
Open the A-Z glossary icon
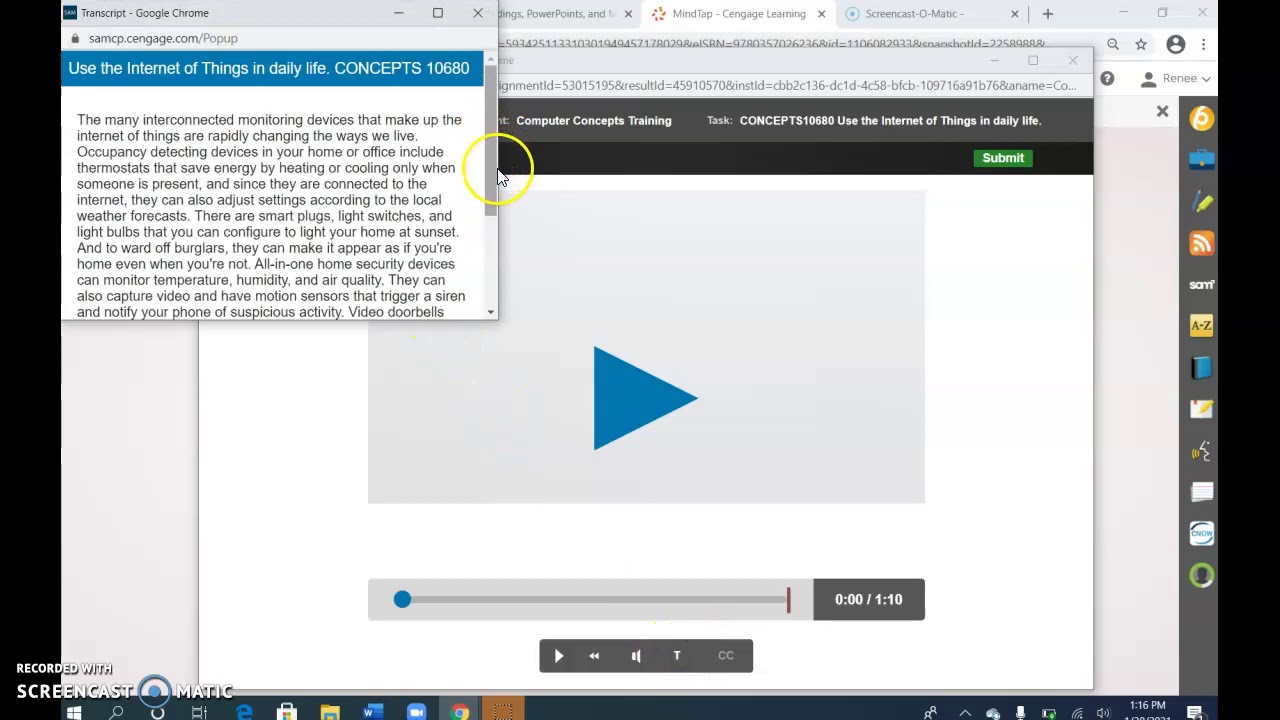(x=1201, y=326)
